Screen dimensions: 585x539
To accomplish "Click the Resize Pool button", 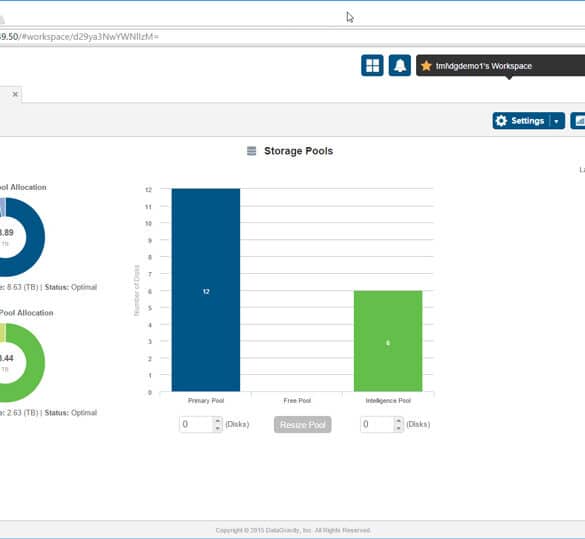I will [303, 425].
